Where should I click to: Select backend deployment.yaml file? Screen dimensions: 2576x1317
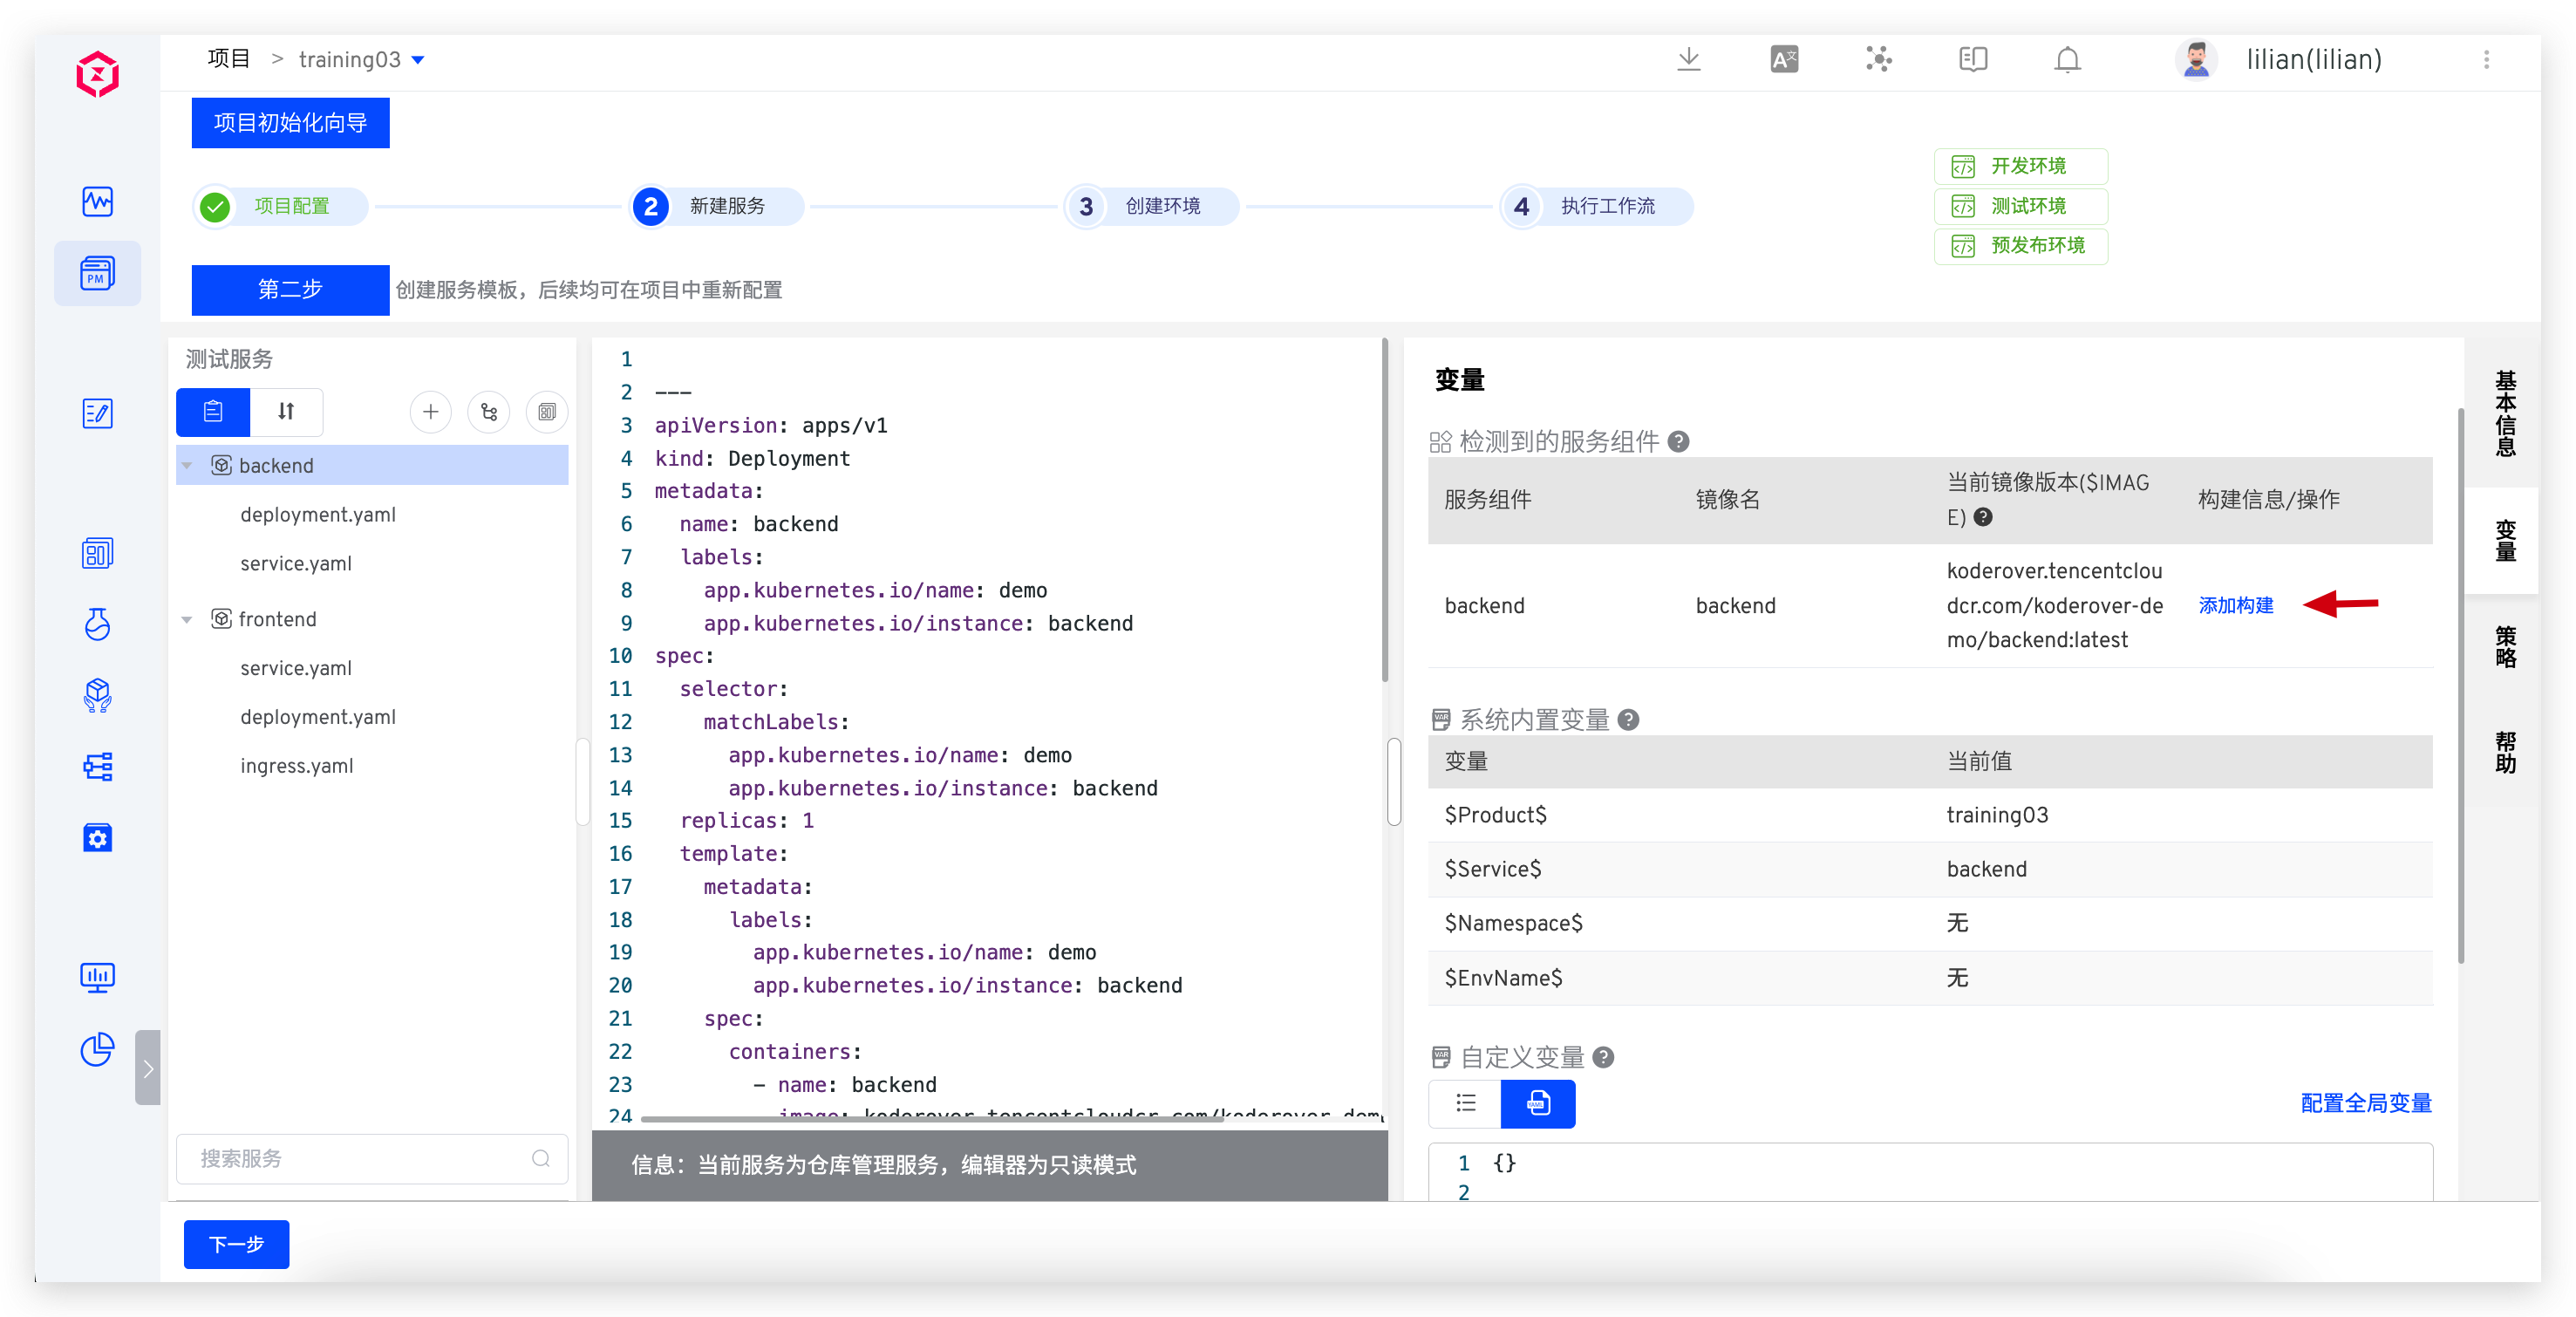[318, 514]
